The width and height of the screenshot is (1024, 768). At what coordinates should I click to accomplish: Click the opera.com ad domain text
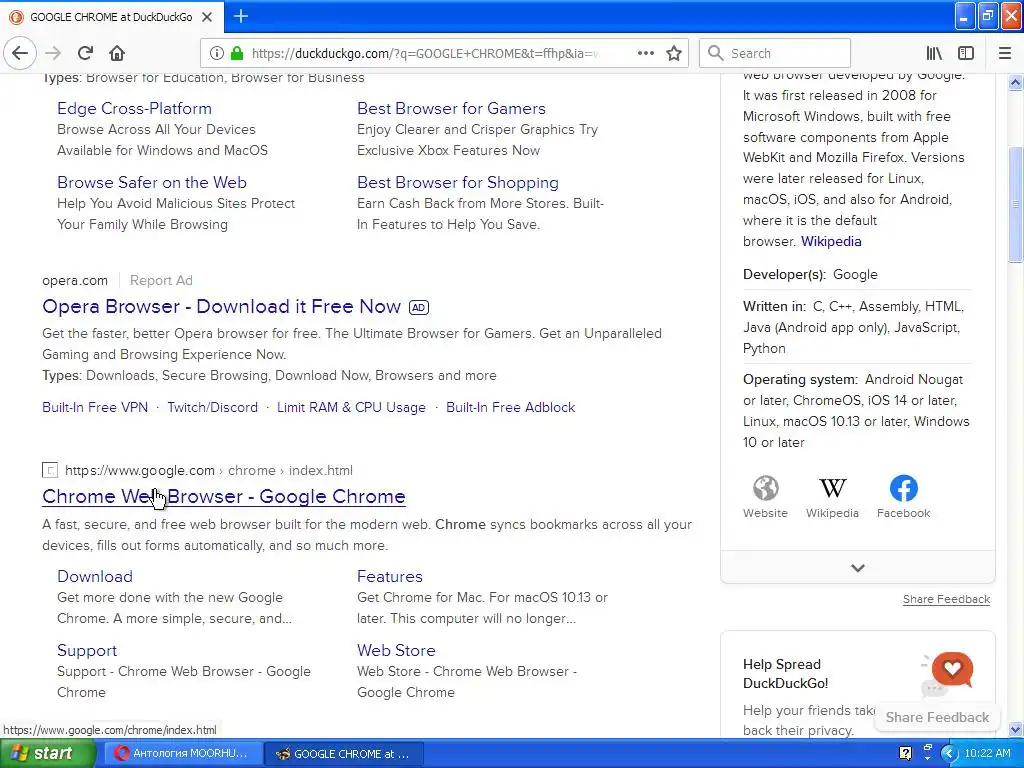pyautogui.click(x=74, y=280)
